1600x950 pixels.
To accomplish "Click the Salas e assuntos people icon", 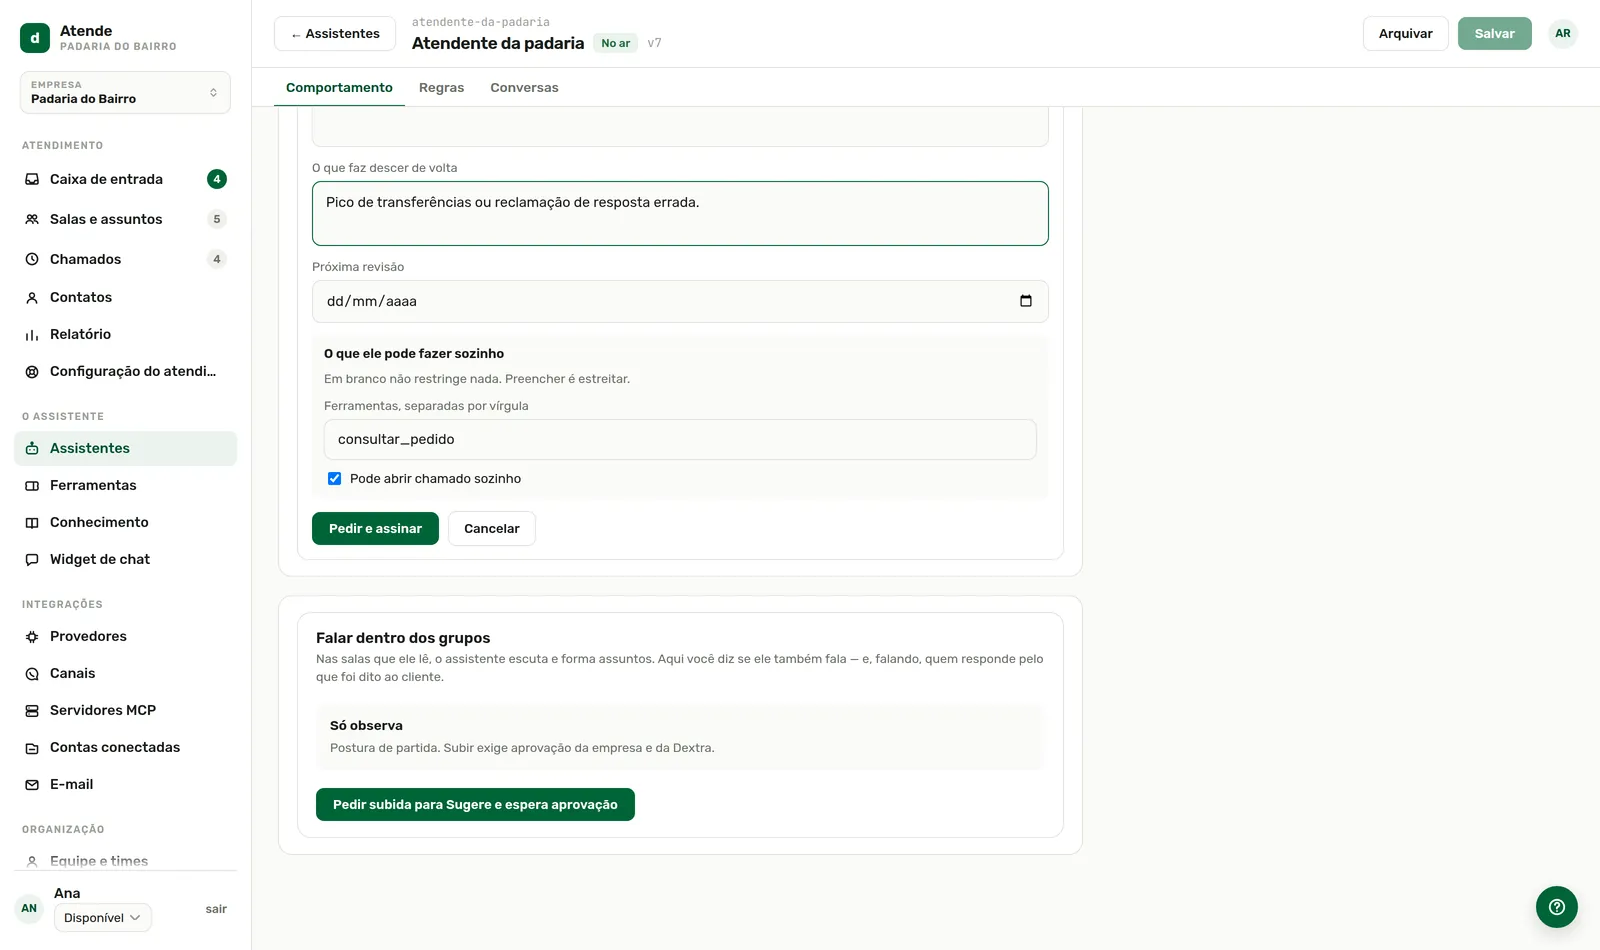I will click(x=32, y=219).
